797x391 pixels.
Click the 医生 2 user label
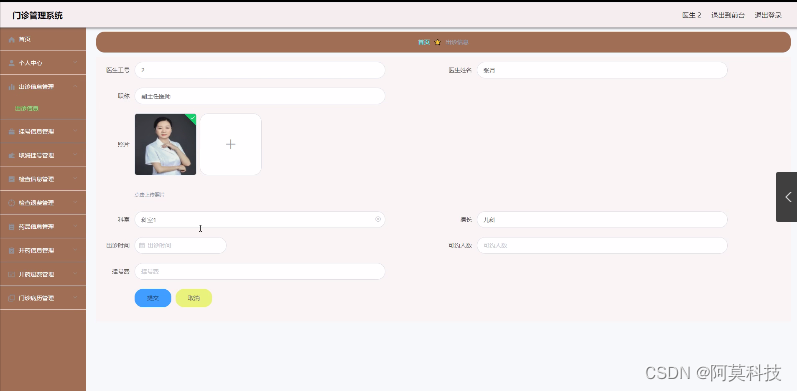[691, 15]
